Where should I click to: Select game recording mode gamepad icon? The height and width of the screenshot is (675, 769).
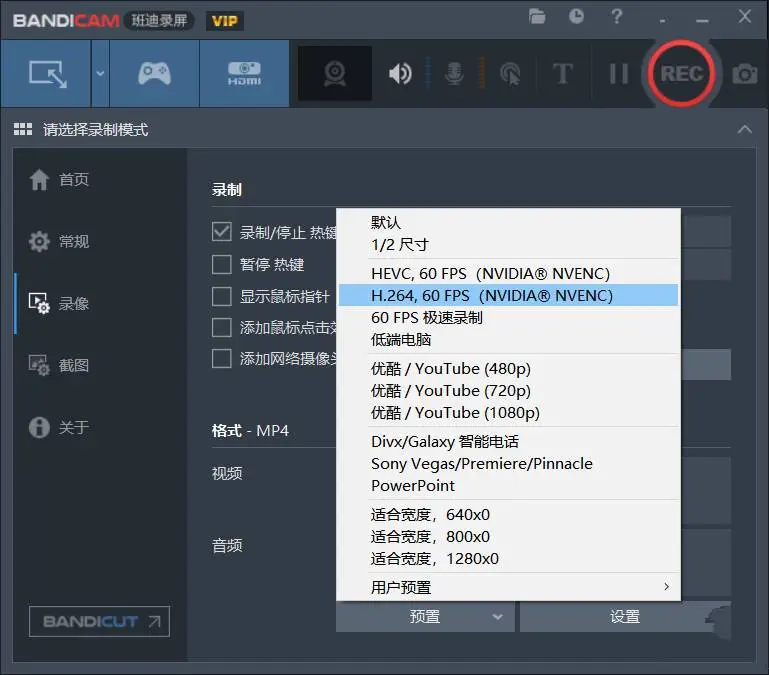(154, 73)
